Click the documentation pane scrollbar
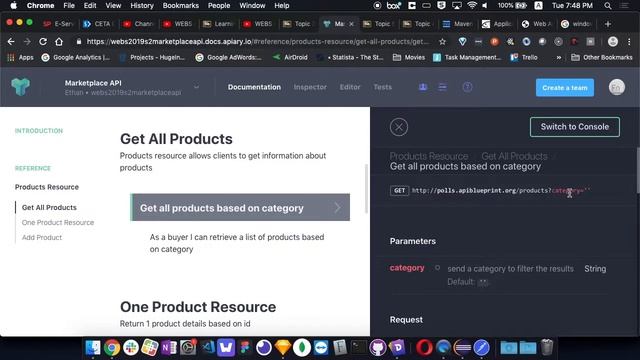The height and width of the screenshot is (360, 640). (366, 188)
